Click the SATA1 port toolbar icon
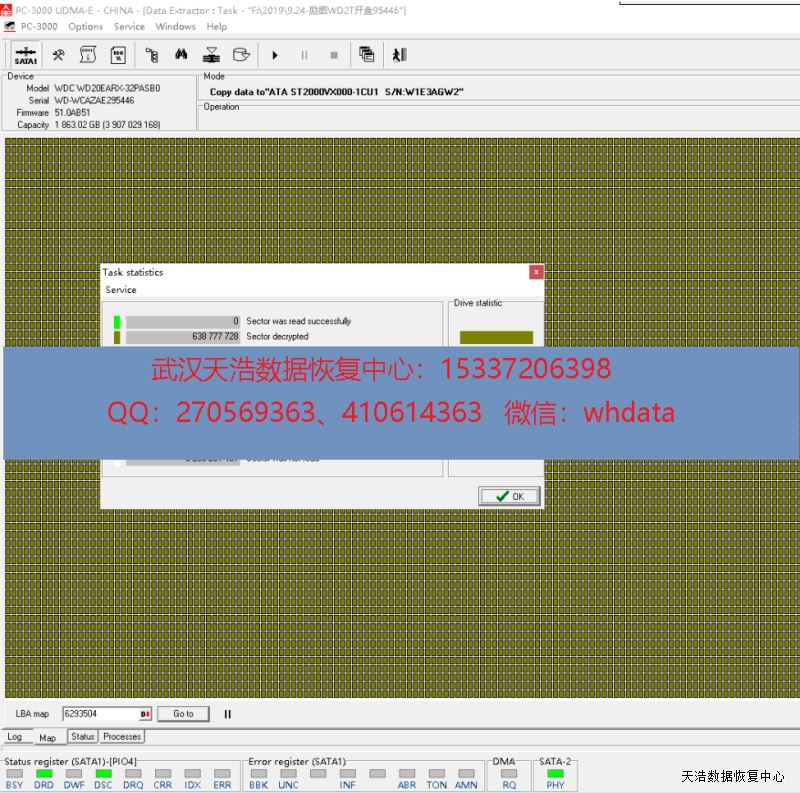This screenshot has height=793, width=800. click(25, 55)
